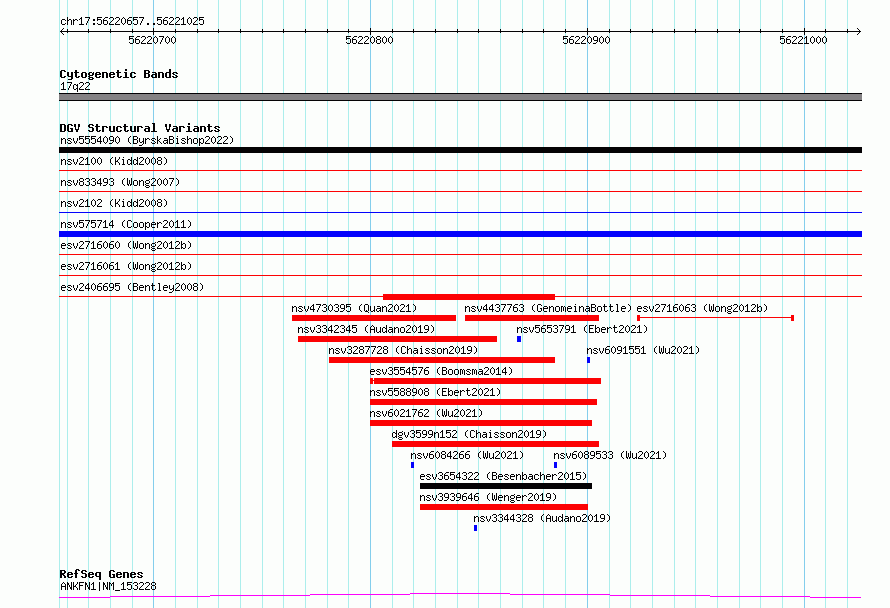Select the nsv575714 (Cooper2011) label

coord(126,224)
